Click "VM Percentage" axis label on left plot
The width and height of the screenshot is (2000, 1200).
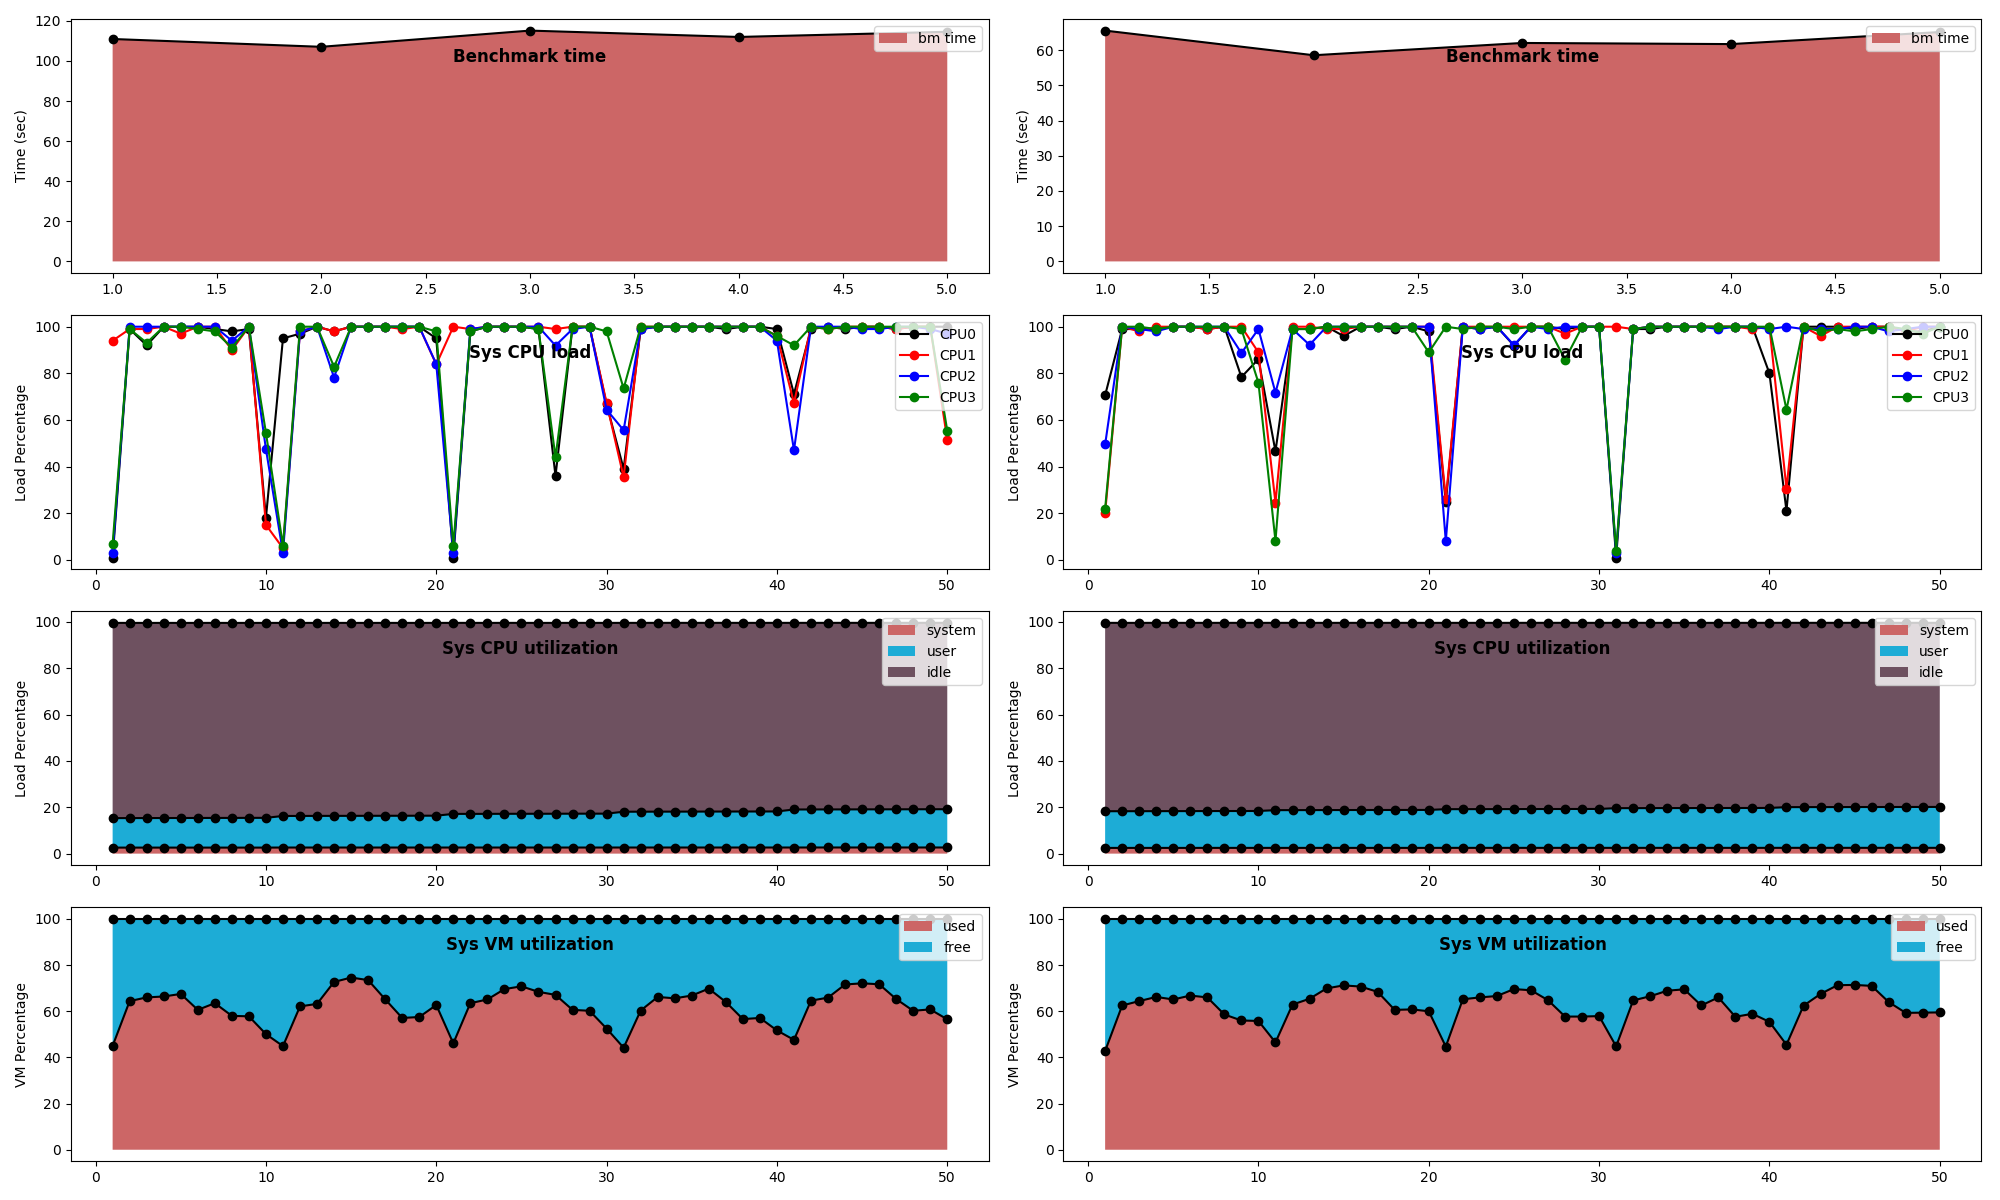21,1034
